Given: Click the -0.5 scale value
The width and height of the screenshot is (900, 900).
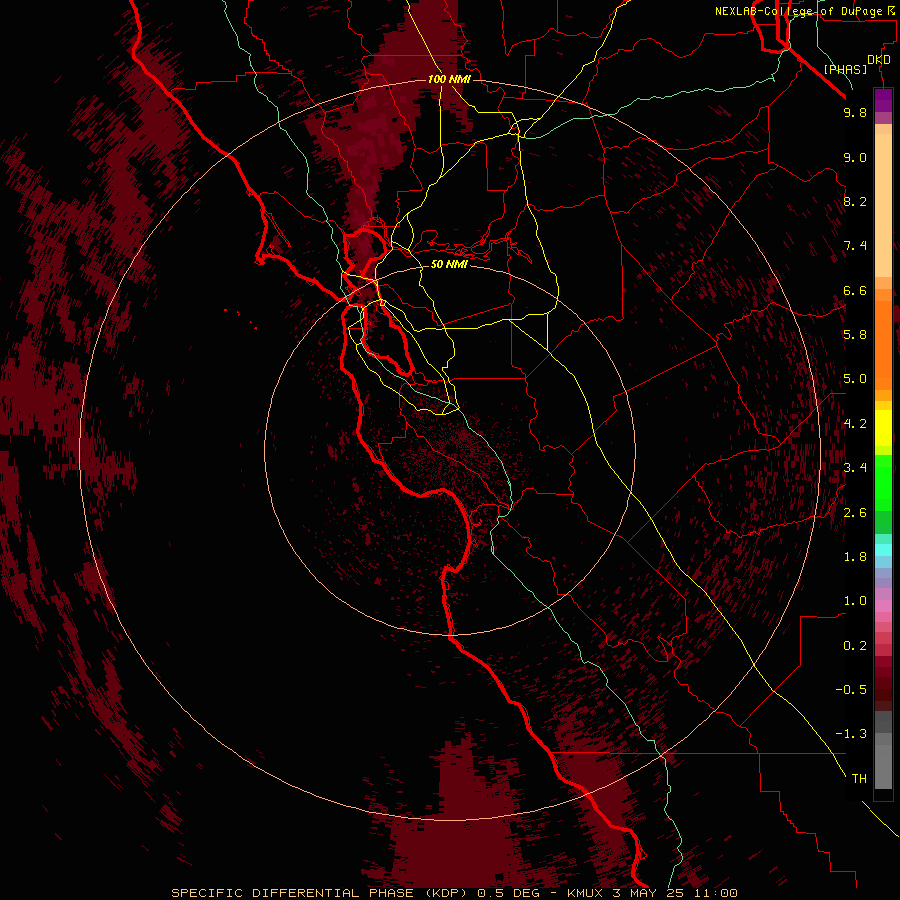Looking at the screenshot, I should click(851, 690).
